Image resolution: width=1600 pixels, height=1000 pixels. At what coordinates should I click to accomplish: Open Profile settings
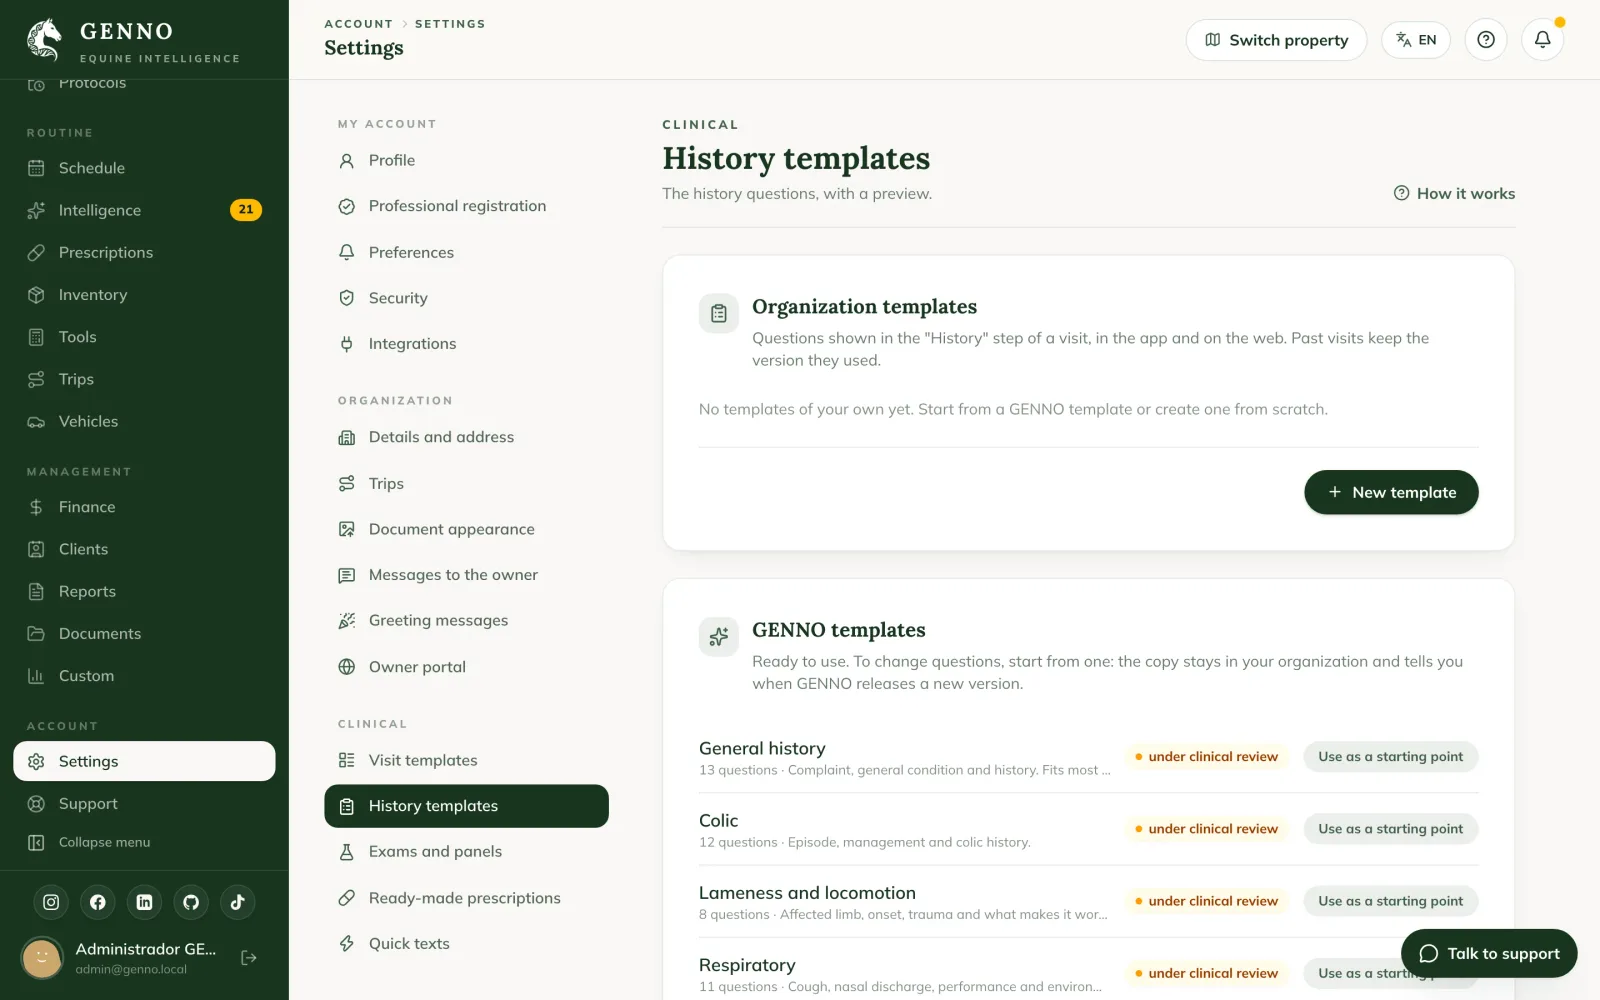(466, 160)
